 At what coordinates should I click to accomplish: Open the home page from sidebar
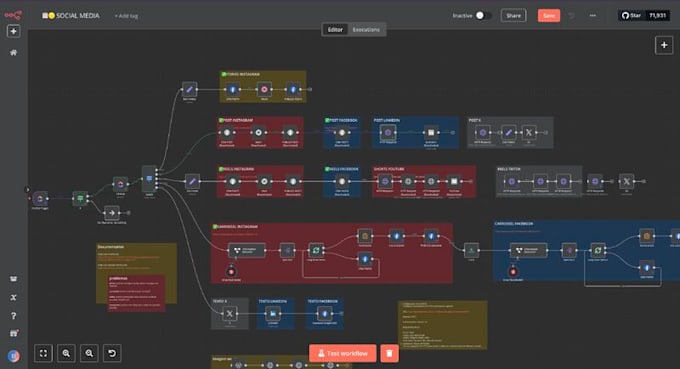[x=13, y=52]
